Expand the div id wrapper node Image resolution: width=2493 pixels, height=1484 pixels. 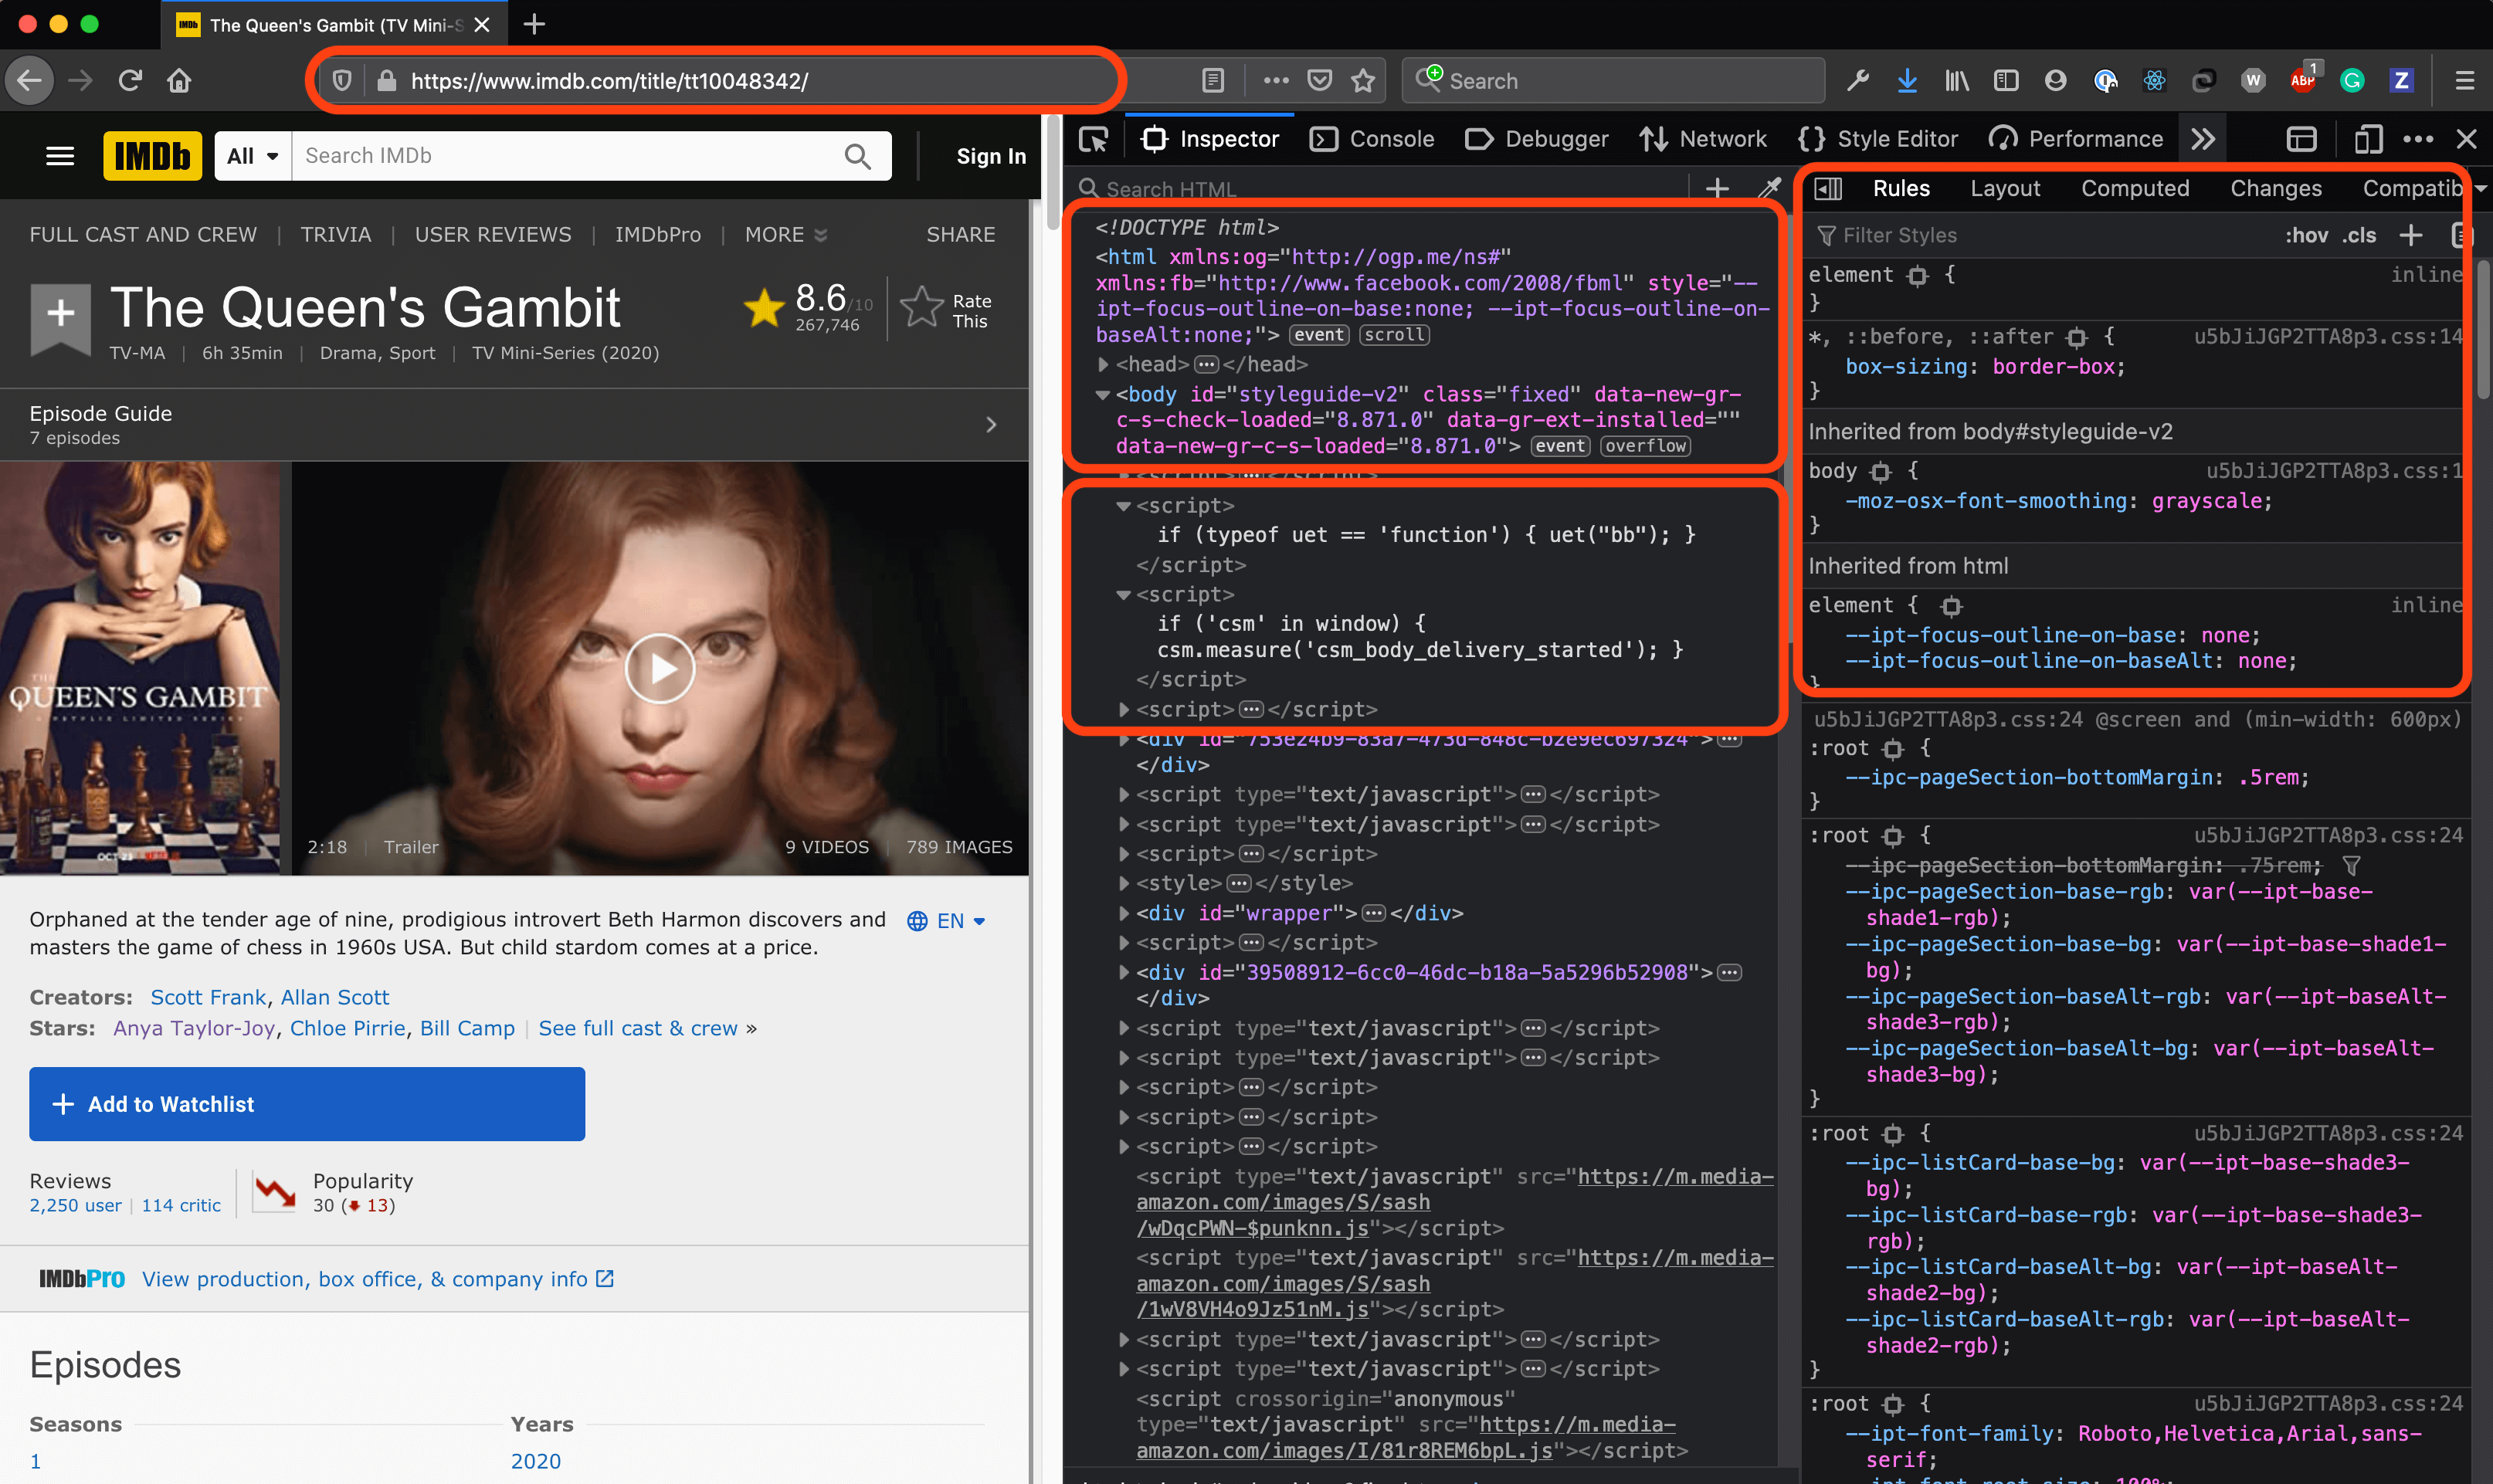pyautogui.click(x=1124, y=914)
